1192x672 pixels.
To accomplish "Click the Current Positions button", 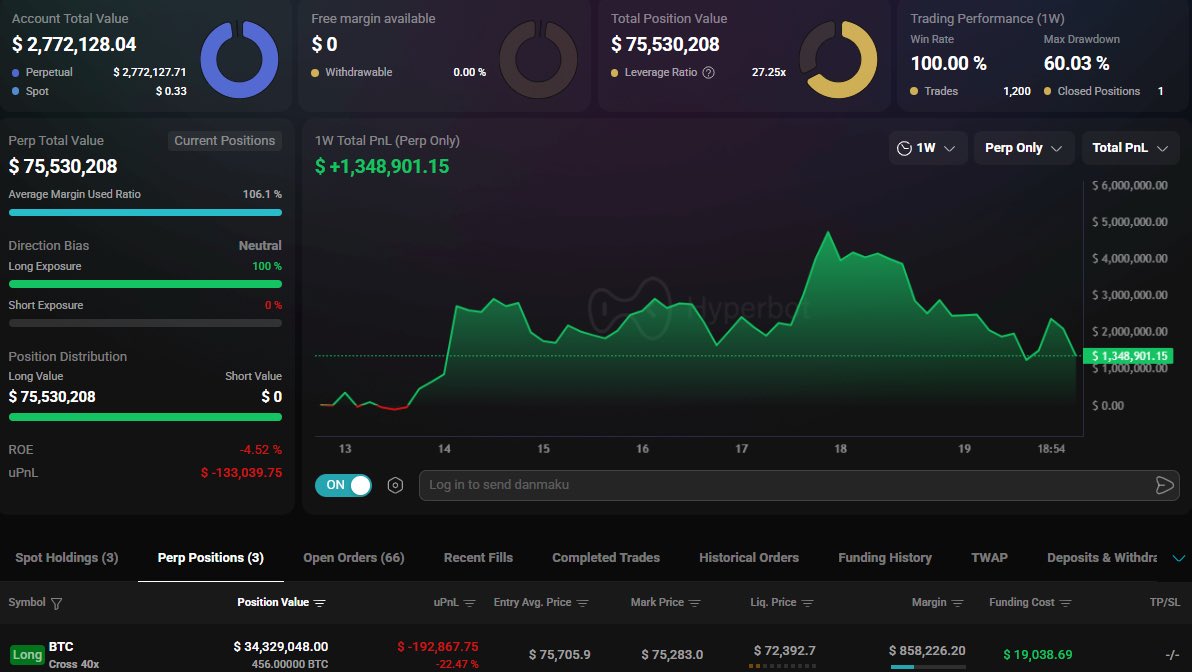I will click(224, 141).
